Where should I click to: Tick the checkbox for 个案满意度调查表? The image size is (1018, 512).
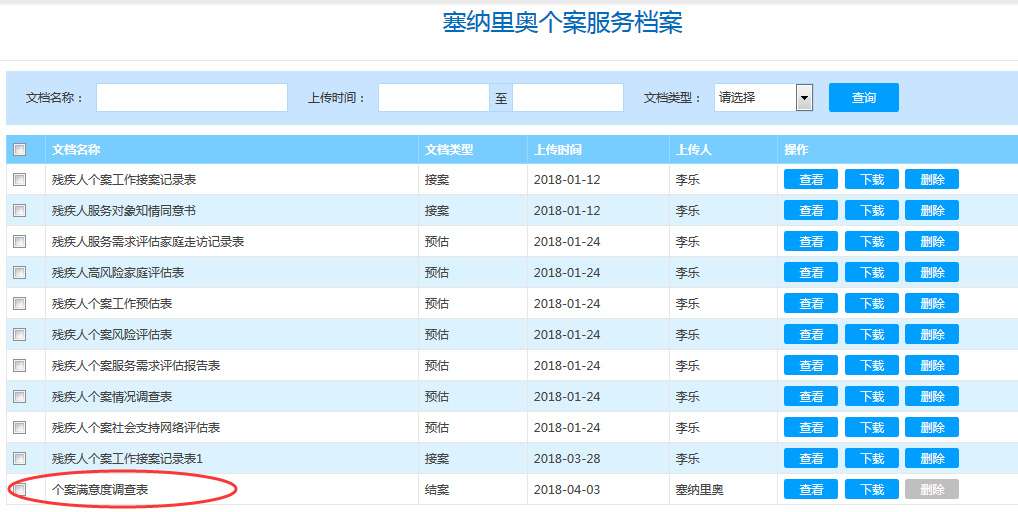tap(19, 490)
